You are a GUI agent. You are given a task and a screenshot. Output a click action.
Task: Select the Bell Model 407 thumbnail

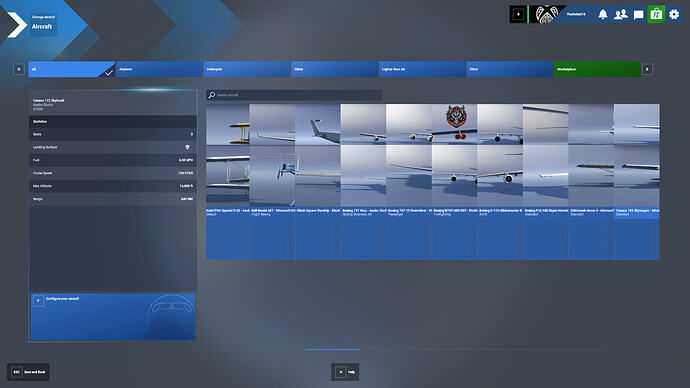coord(272,181)
